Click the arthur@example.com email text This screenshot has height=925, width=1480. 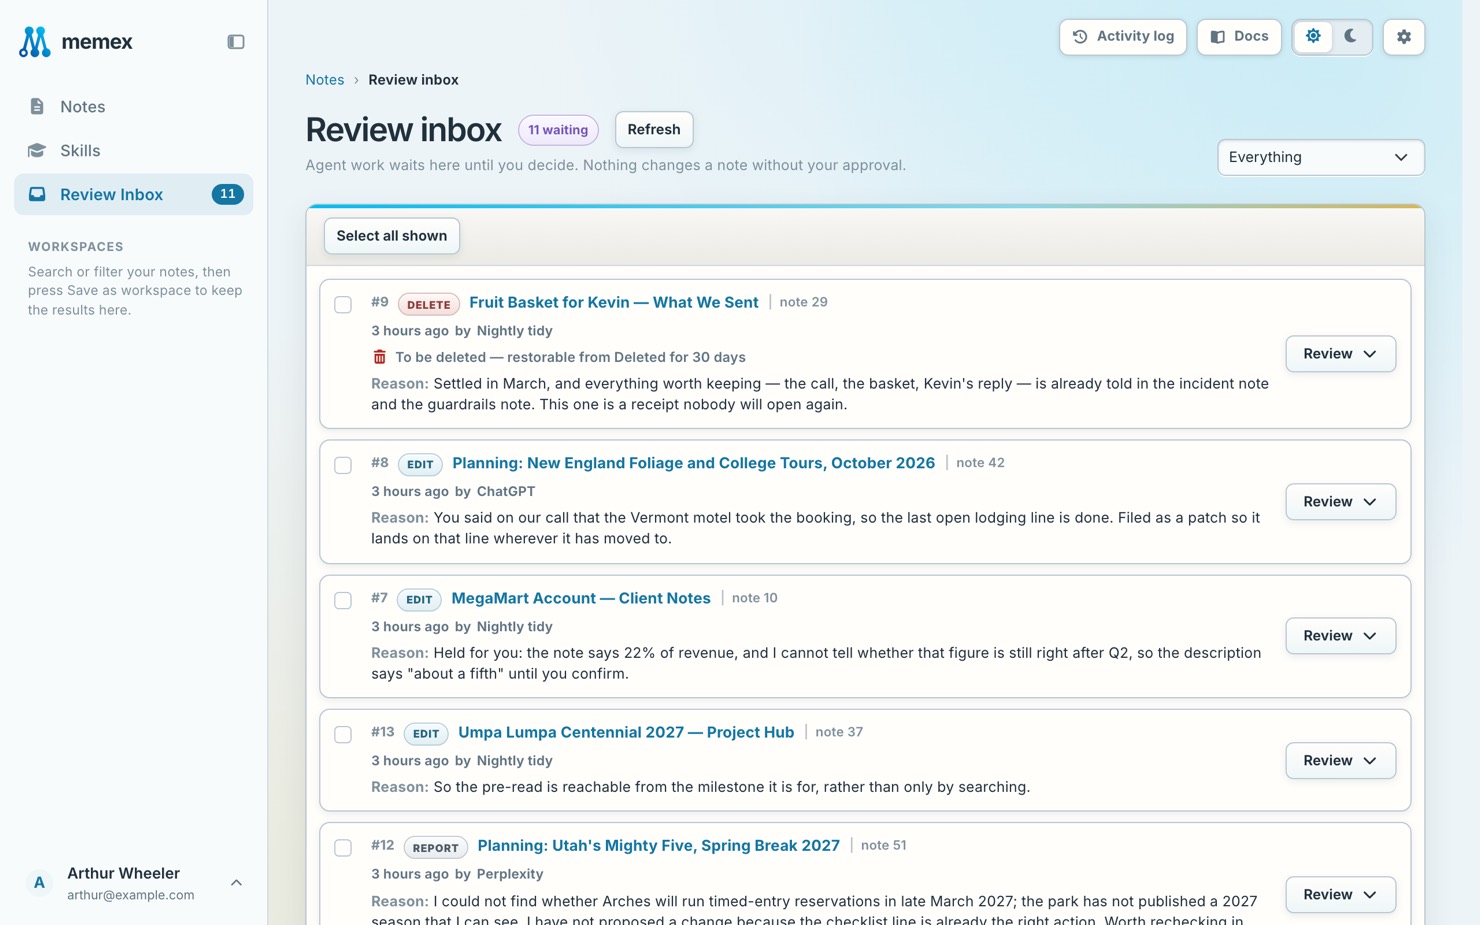131,895
